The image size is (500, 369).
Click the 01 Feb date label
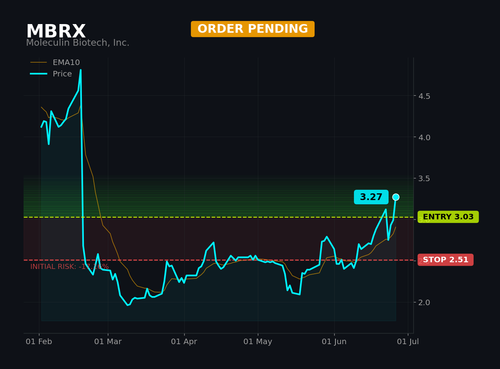[x=39, y=341]
